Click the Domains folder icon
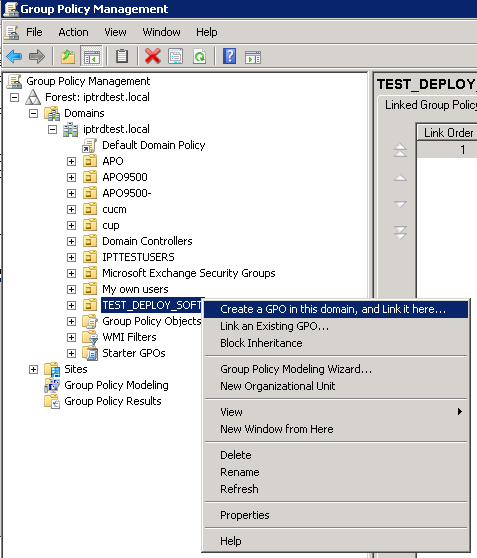Screen dimensions: 477x558 click(52, 113)
